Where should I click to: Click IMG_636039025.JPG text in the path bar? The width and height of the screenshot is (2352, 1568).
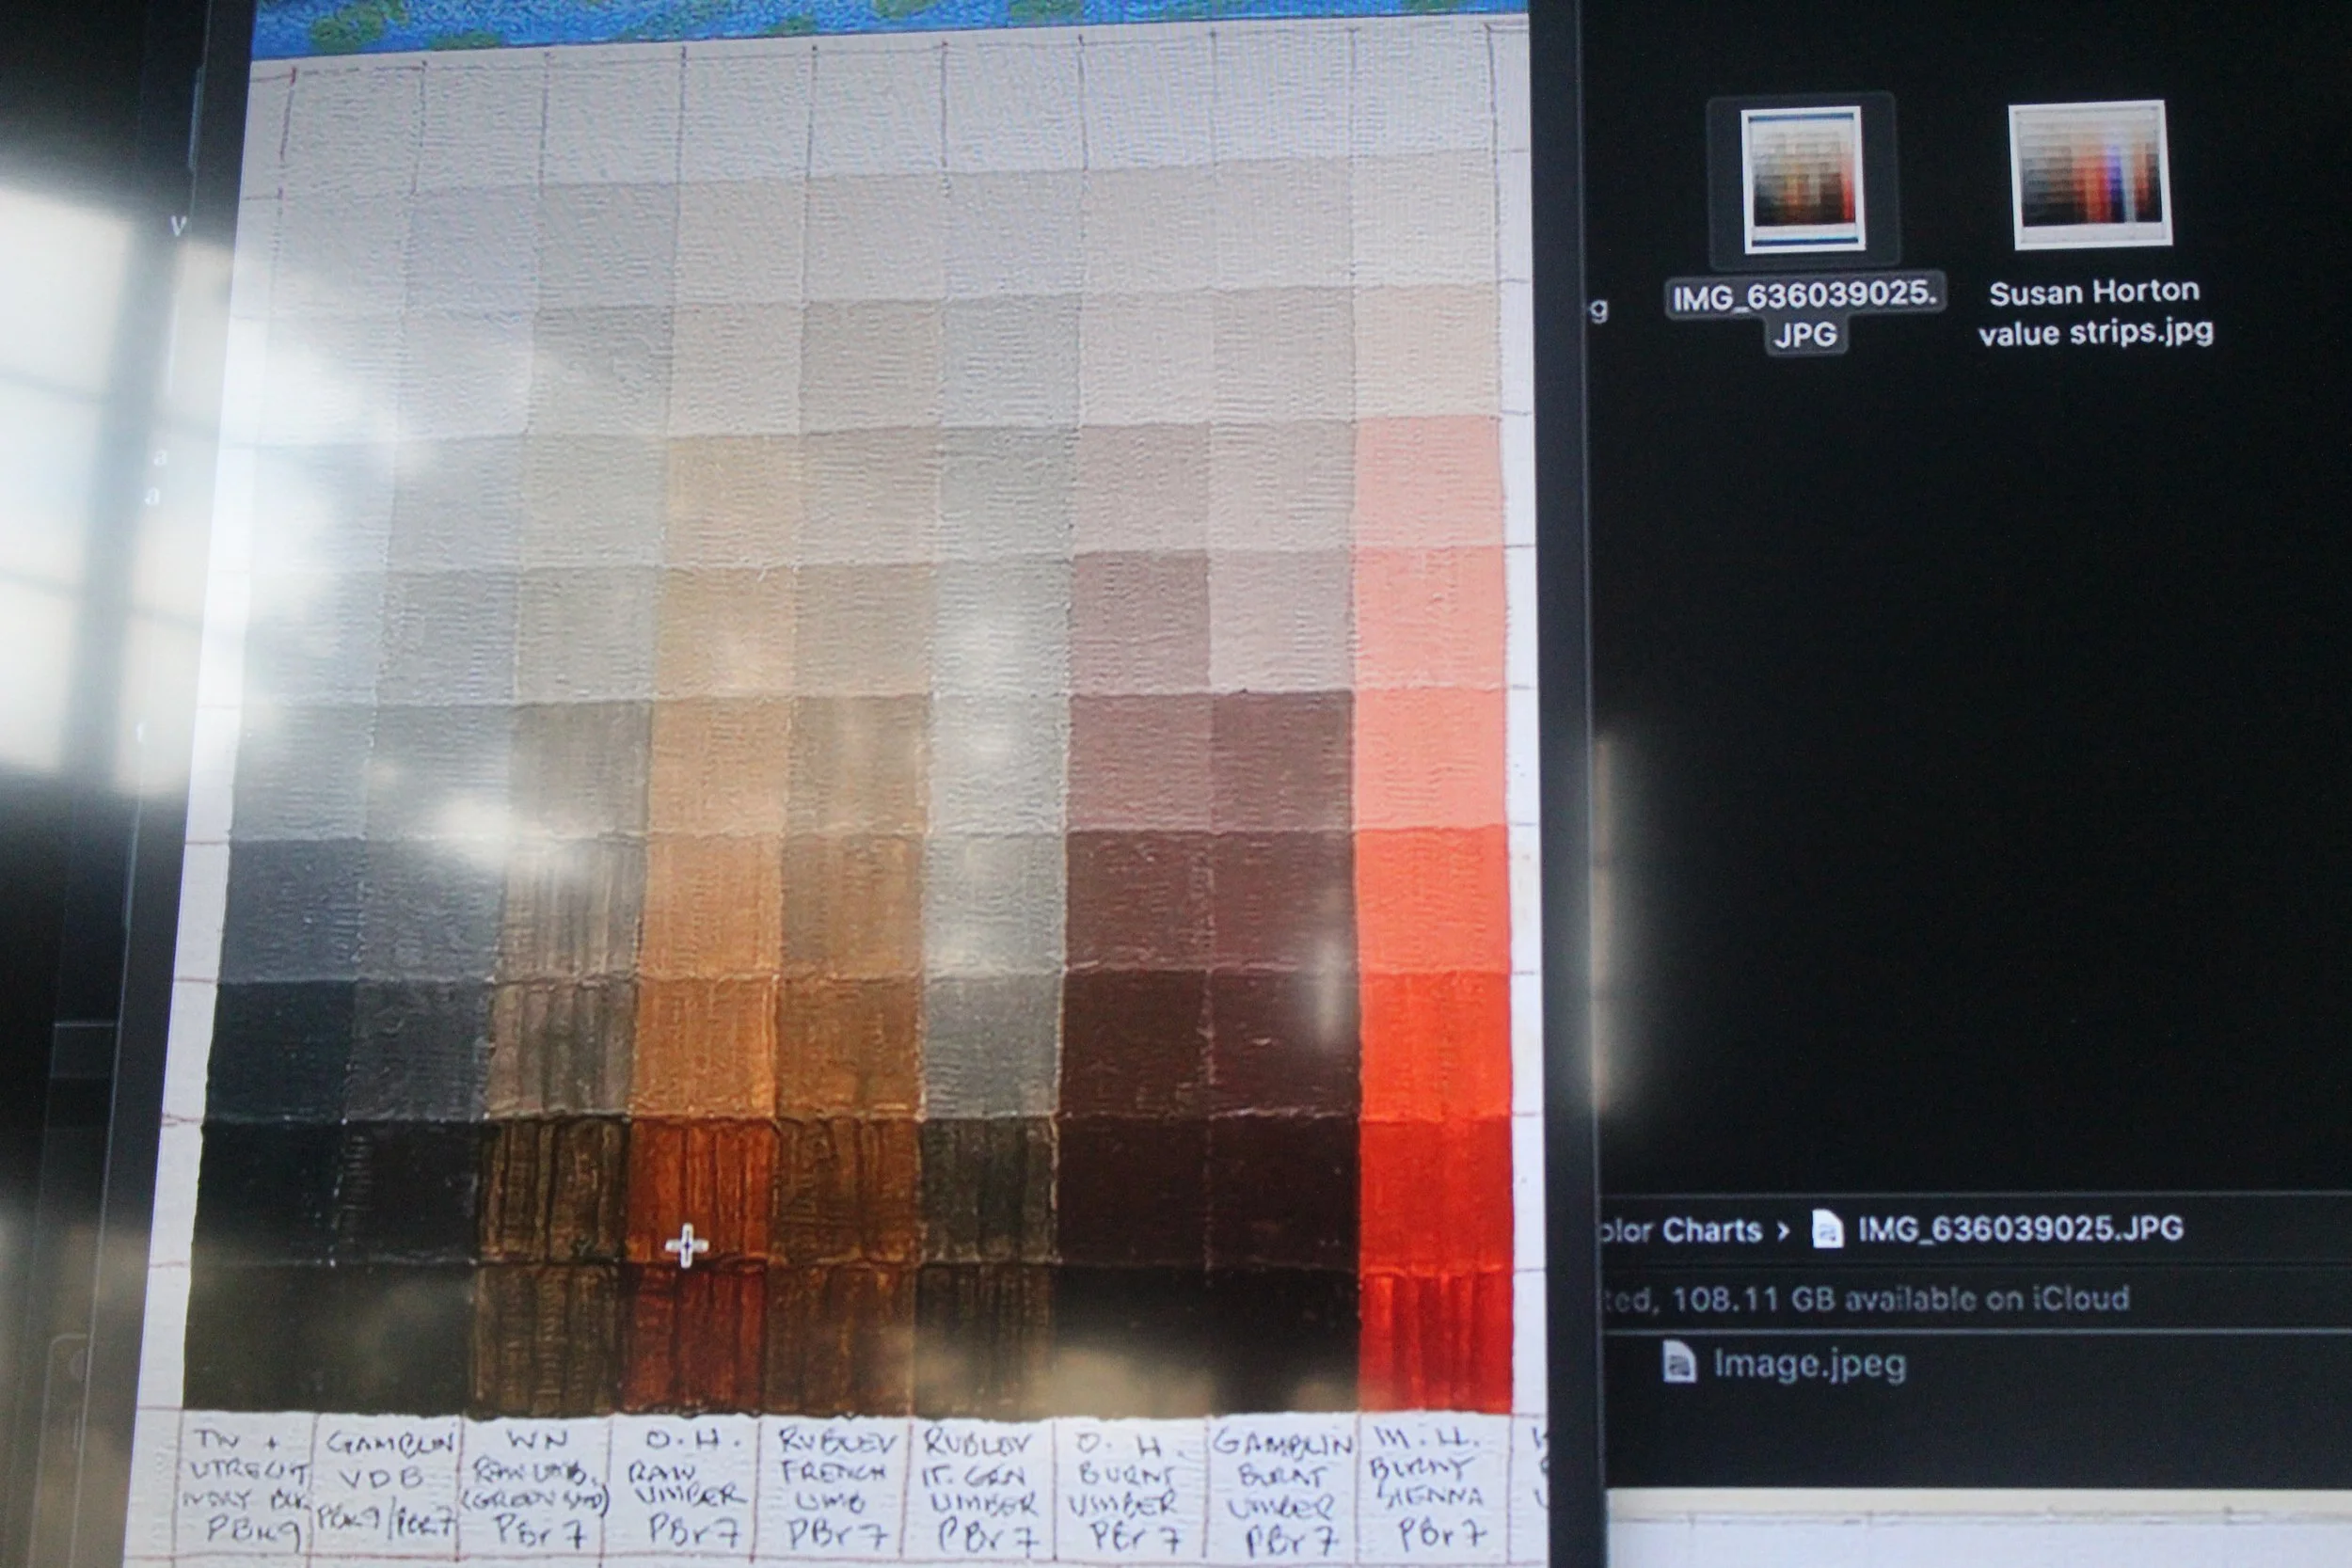coord(2020,1228)
